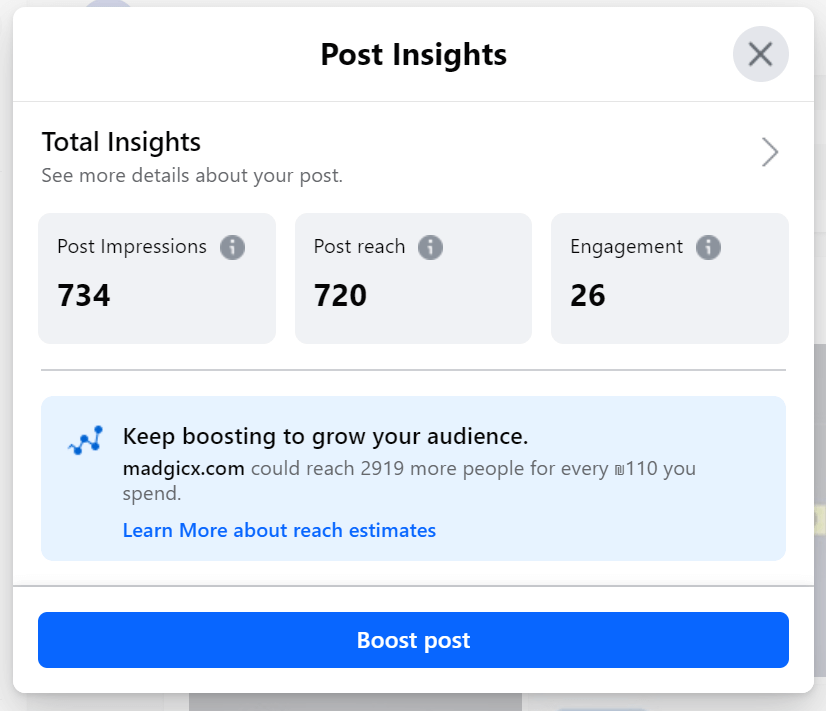Screen dimensions: 826x711
Task: Click 'Keep boosting to grow your audience' heading
Action: click(x=325, y=437)
